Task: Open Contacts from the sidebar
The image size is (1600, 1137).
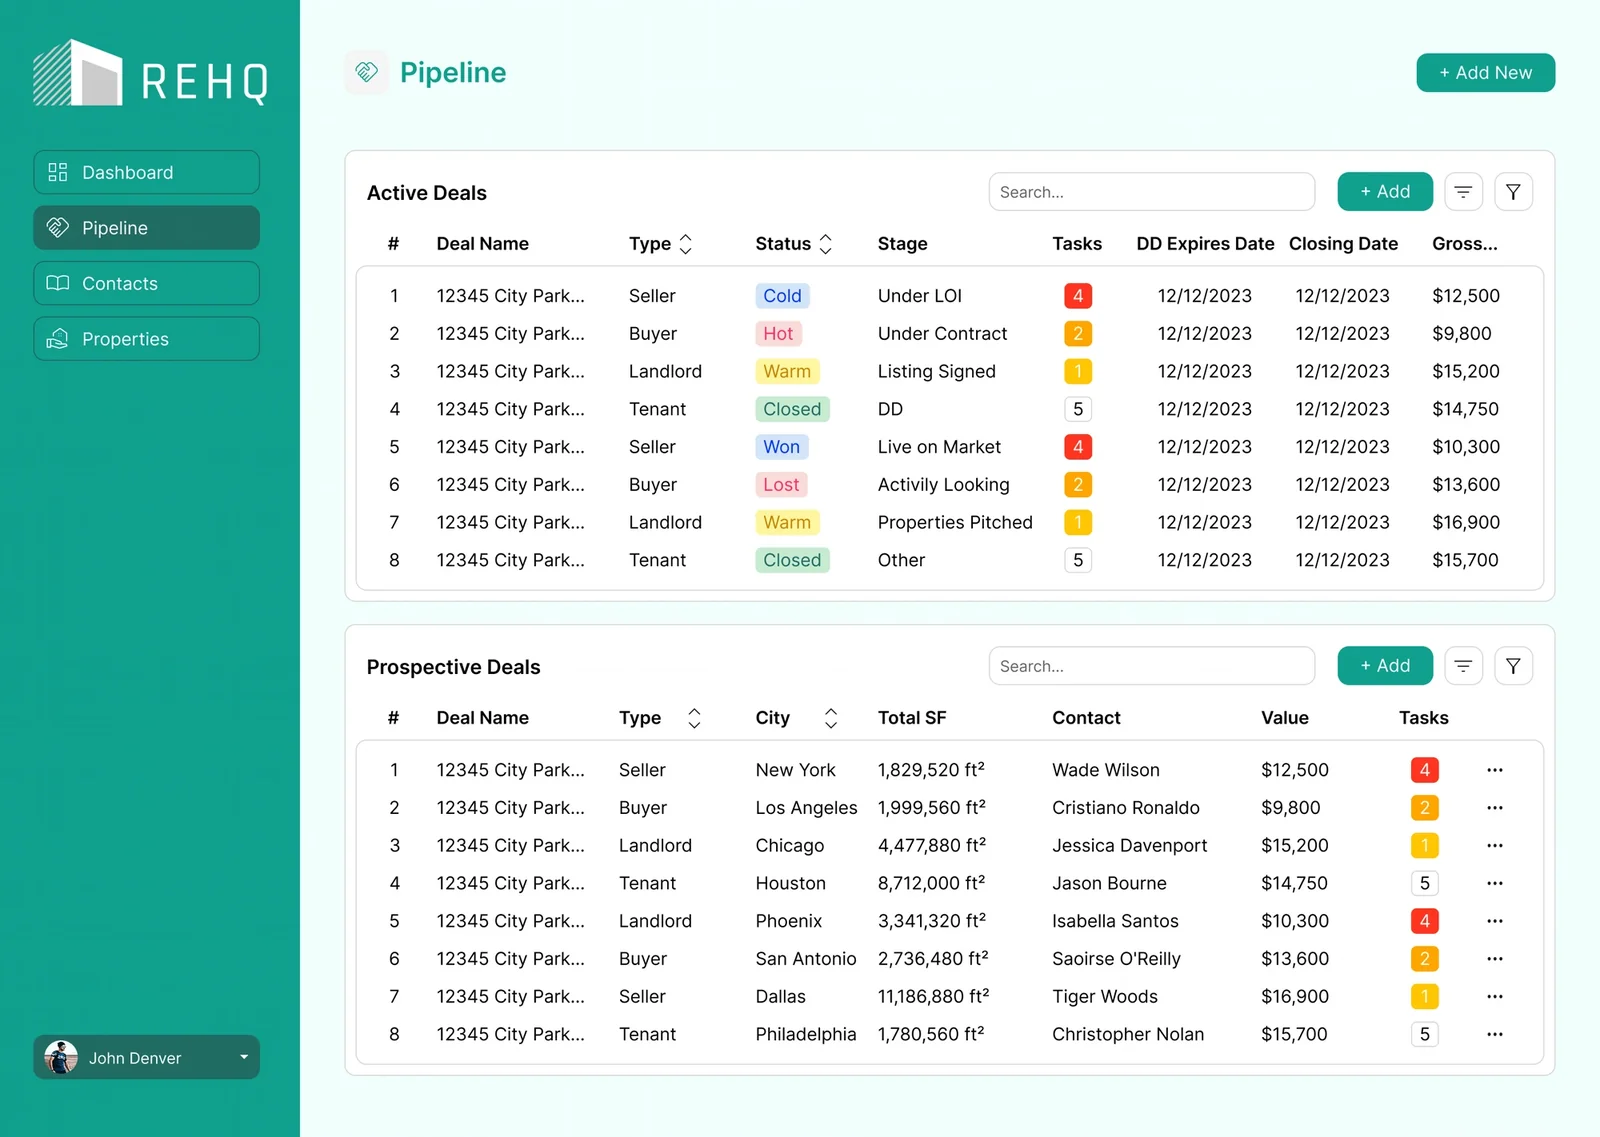Action: (146, 283)
